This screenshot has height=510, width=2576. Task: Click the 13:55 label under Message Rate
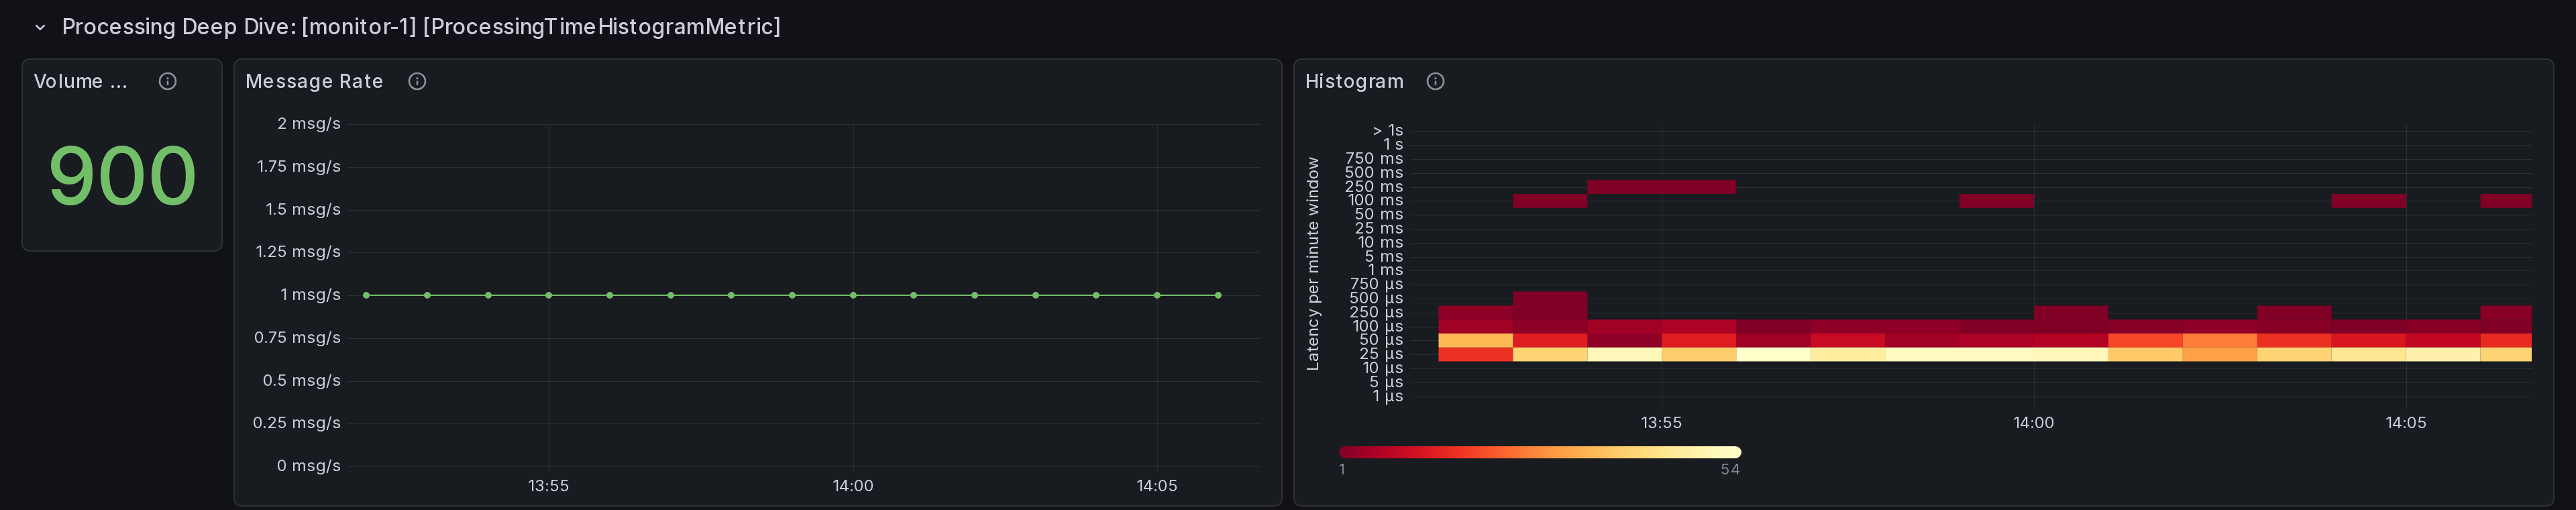coord(549,486)
